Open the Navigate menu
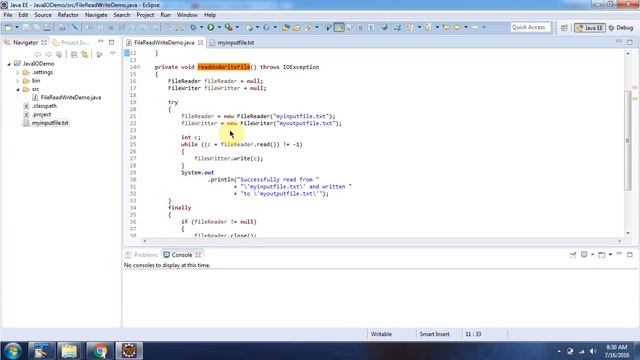Image resolution: width=640 pixels, height=360 pixels. (96, 15)
